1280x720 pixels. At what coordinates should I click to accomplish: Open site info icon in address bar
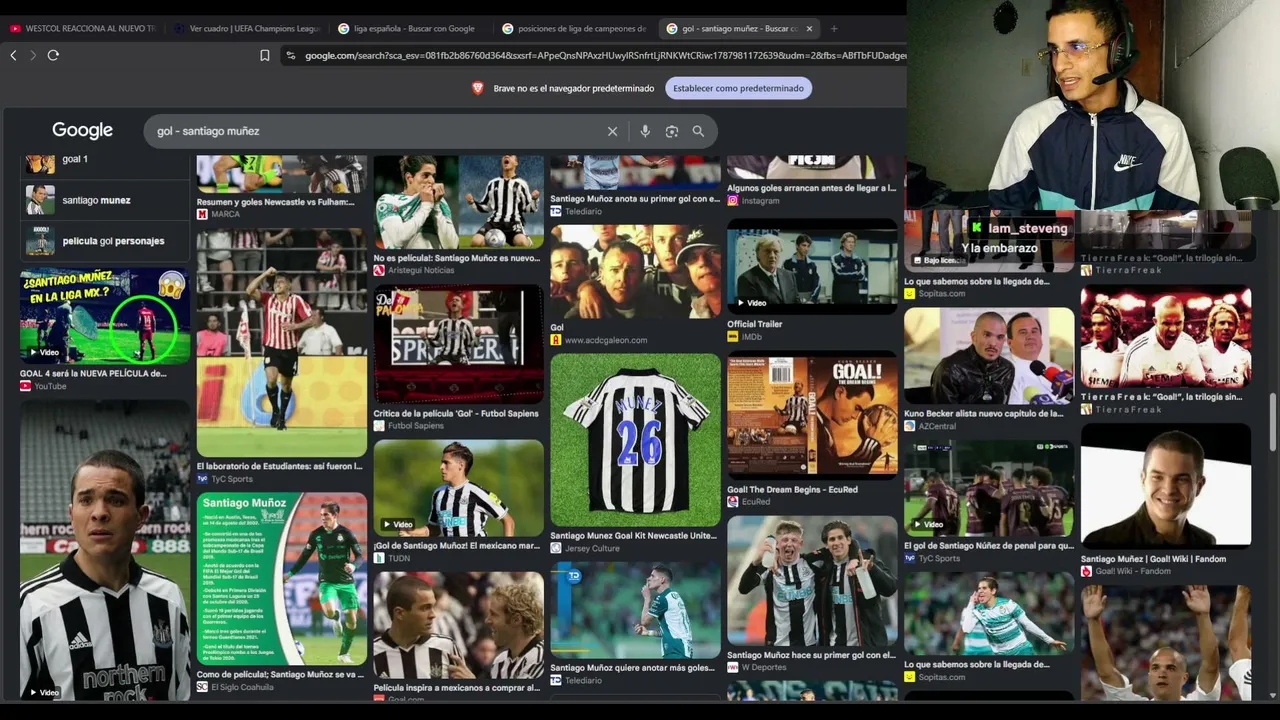pos(291,56)
